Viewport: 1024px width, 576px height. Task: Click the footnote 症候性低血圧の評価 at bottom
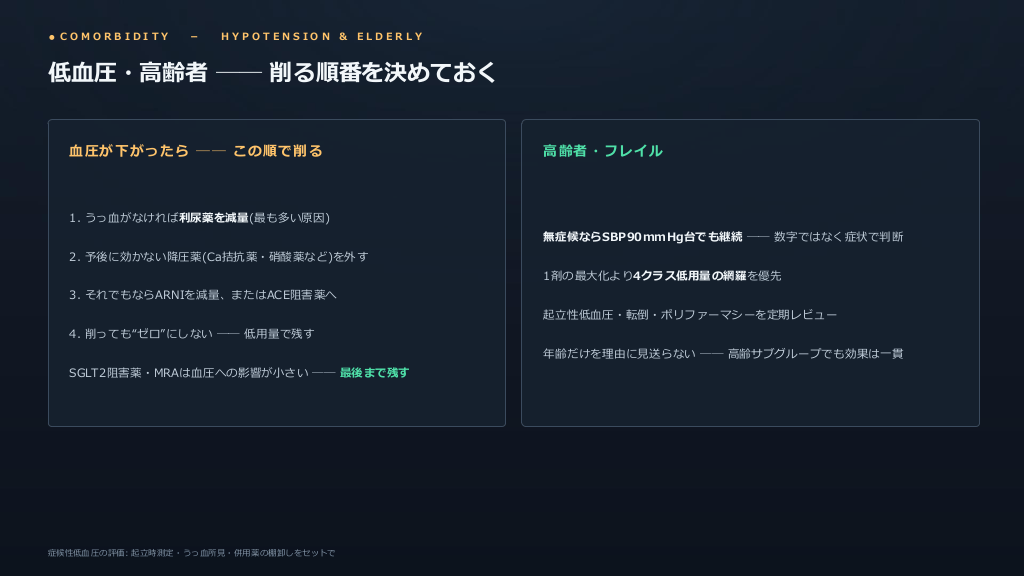tap(191, 552)
